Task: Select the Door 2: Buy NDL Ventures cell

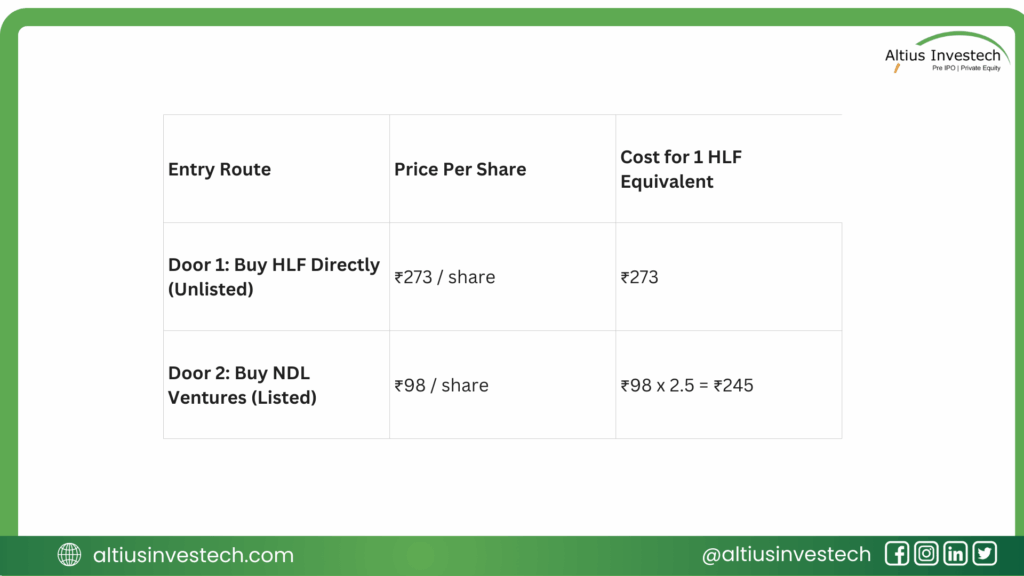Action: point(242,385)
